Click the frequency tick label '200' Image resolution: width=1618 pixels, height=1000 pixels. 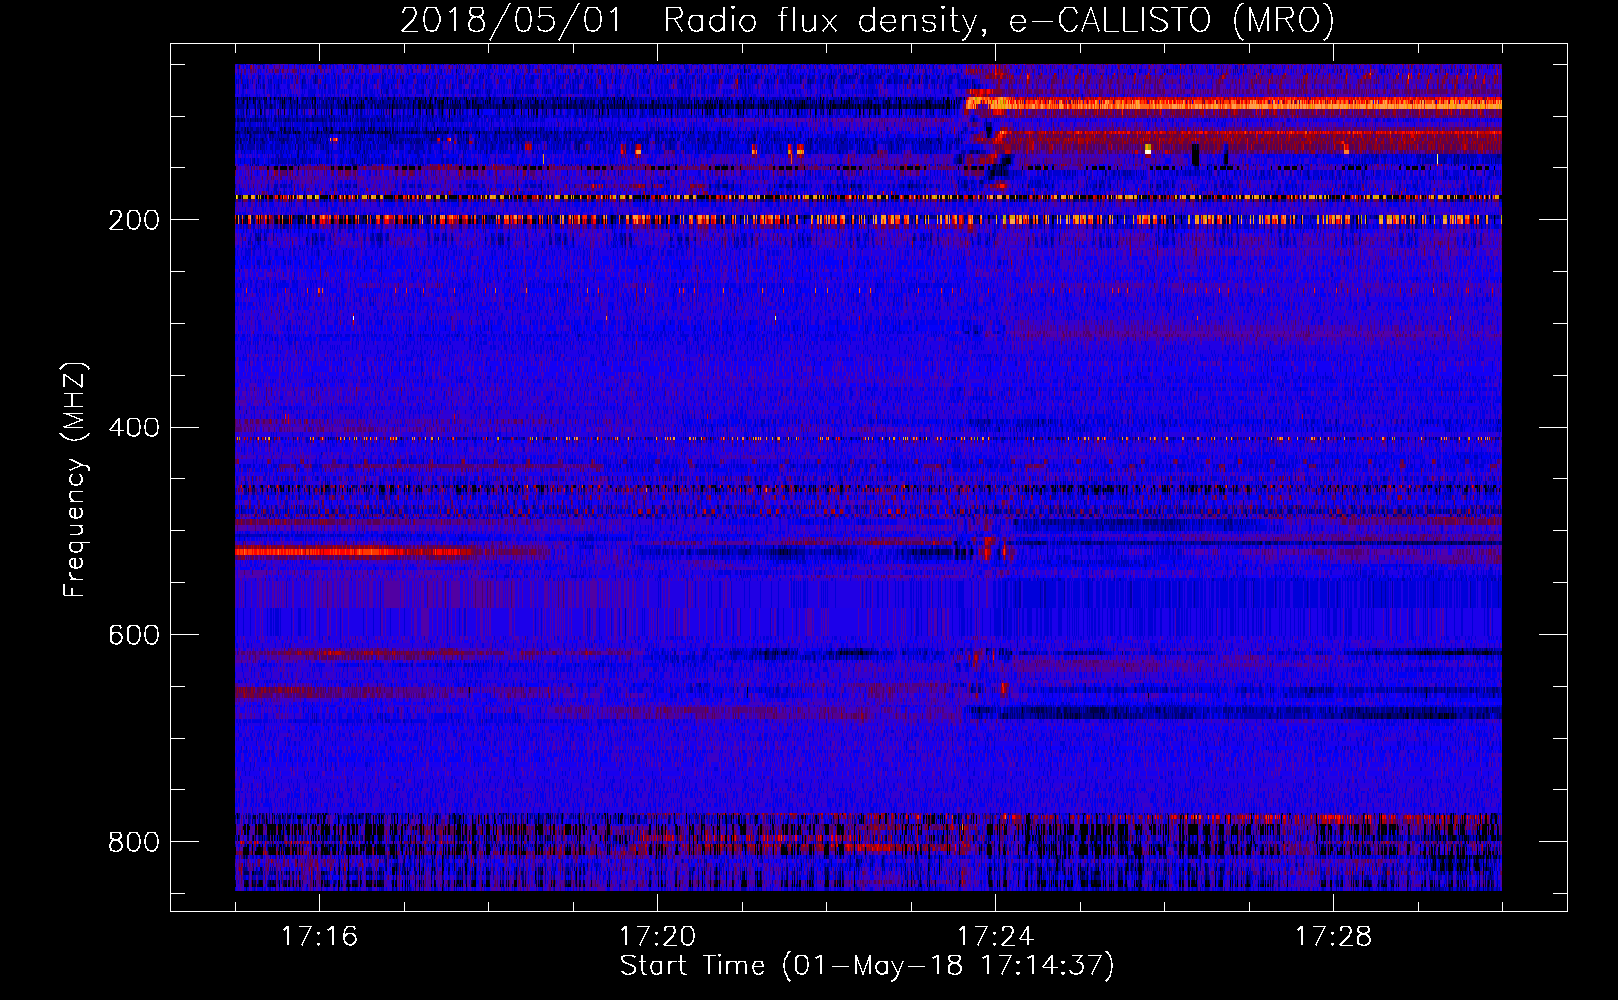coord(134,220)
